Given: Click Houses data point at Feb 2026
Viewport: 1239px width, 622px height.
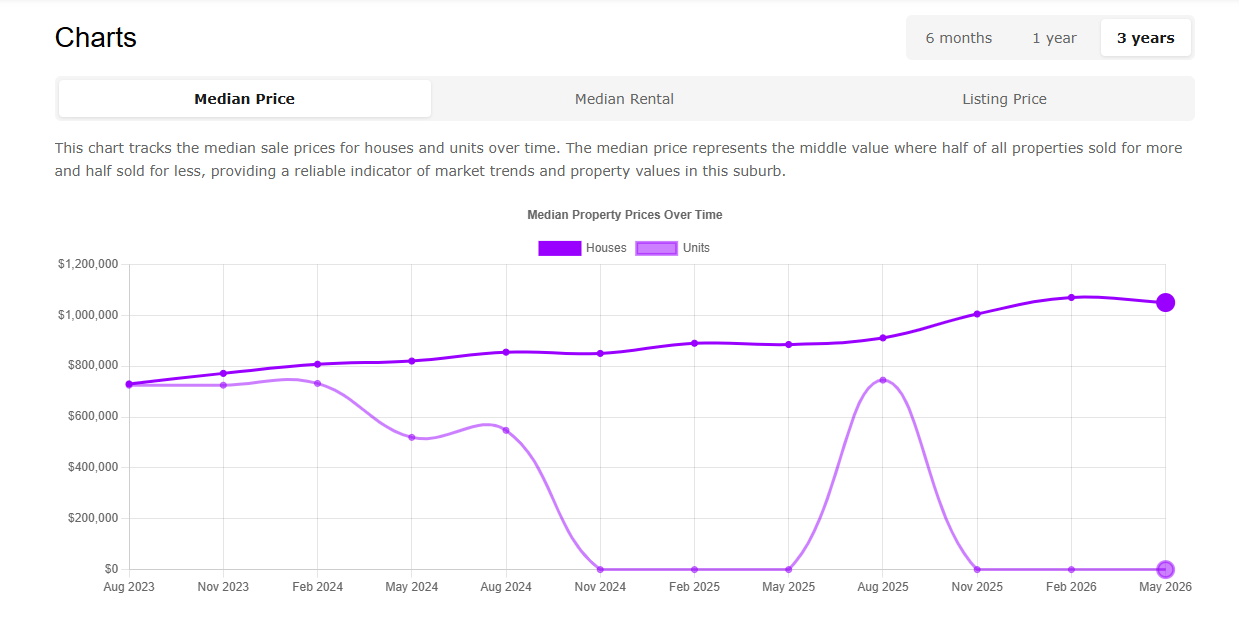Looking at the screenshot, I should 1071,297.
